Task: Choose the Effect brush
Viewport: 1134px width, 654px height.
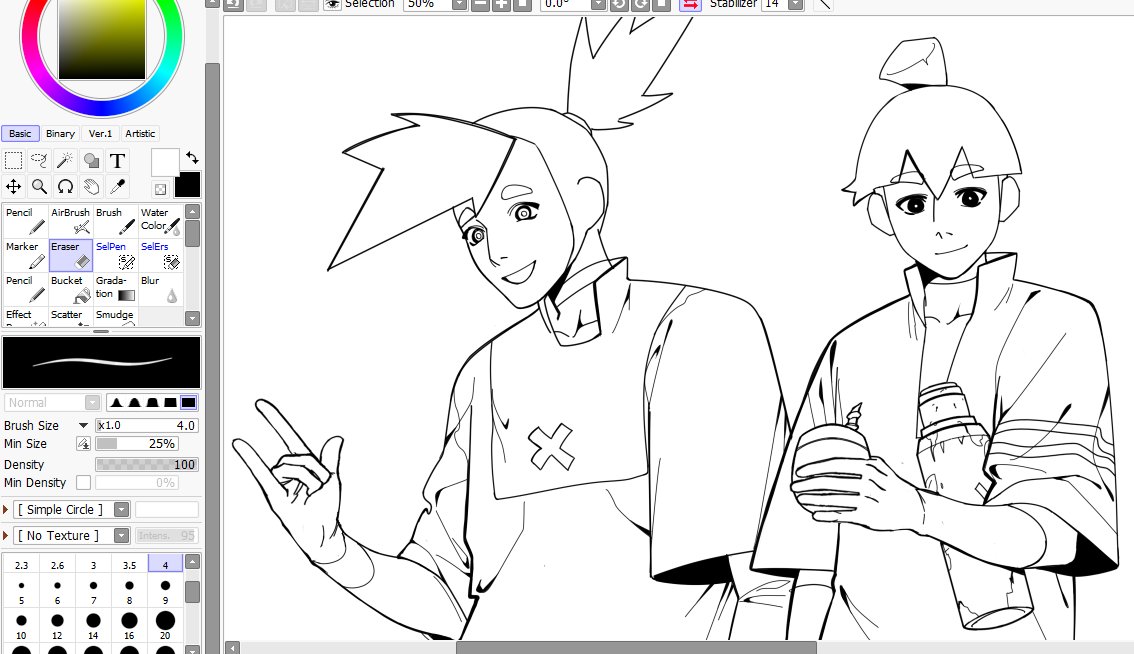Action: point(26,316)
